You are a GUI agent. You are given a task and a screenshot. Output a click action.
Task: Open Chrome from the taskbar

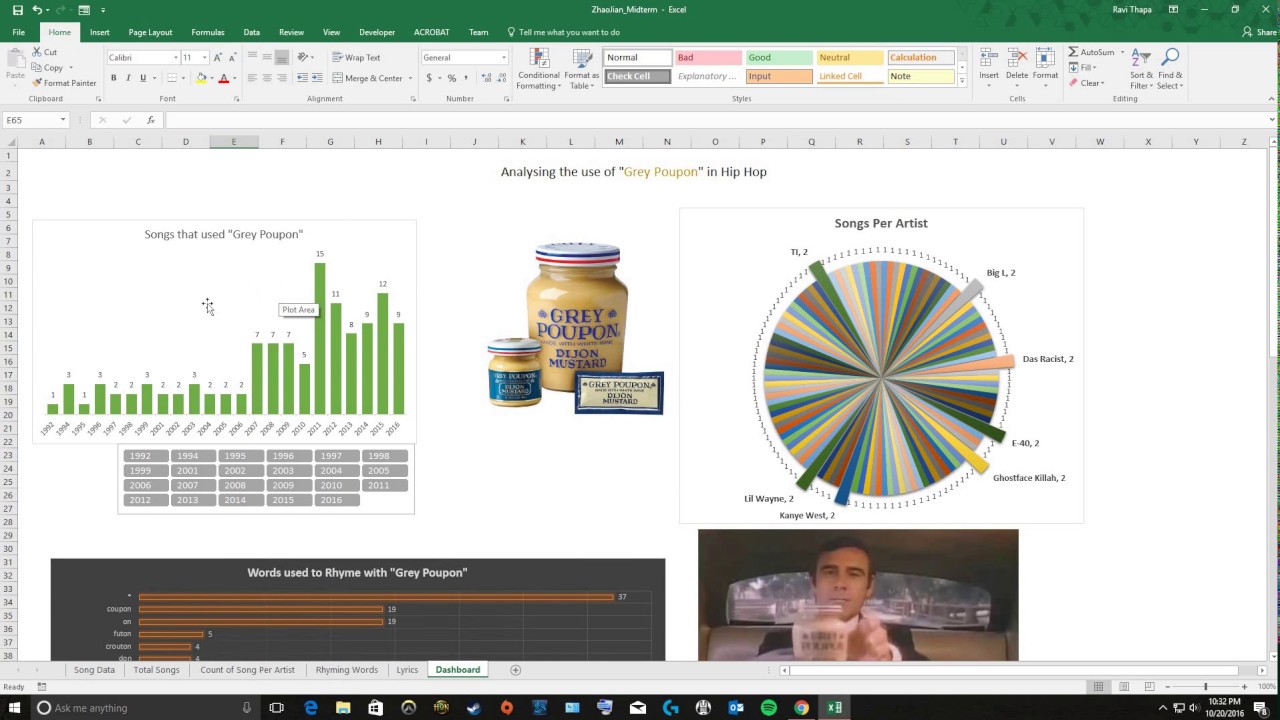coord(801,708)
